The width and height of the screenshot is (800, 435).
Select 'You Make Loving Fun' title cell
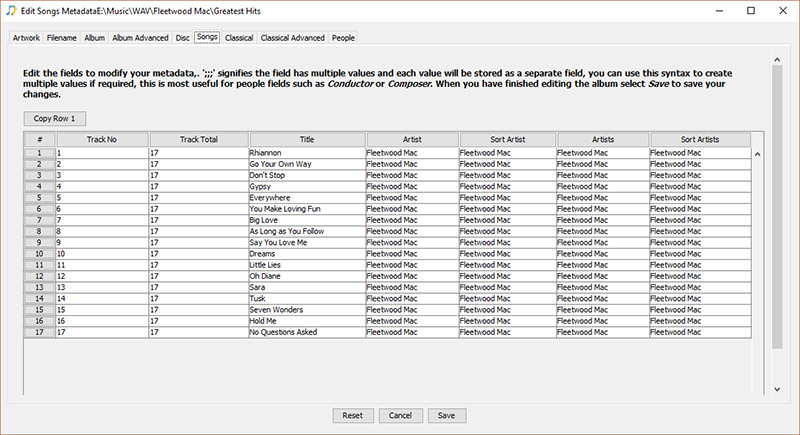[307, 209]
